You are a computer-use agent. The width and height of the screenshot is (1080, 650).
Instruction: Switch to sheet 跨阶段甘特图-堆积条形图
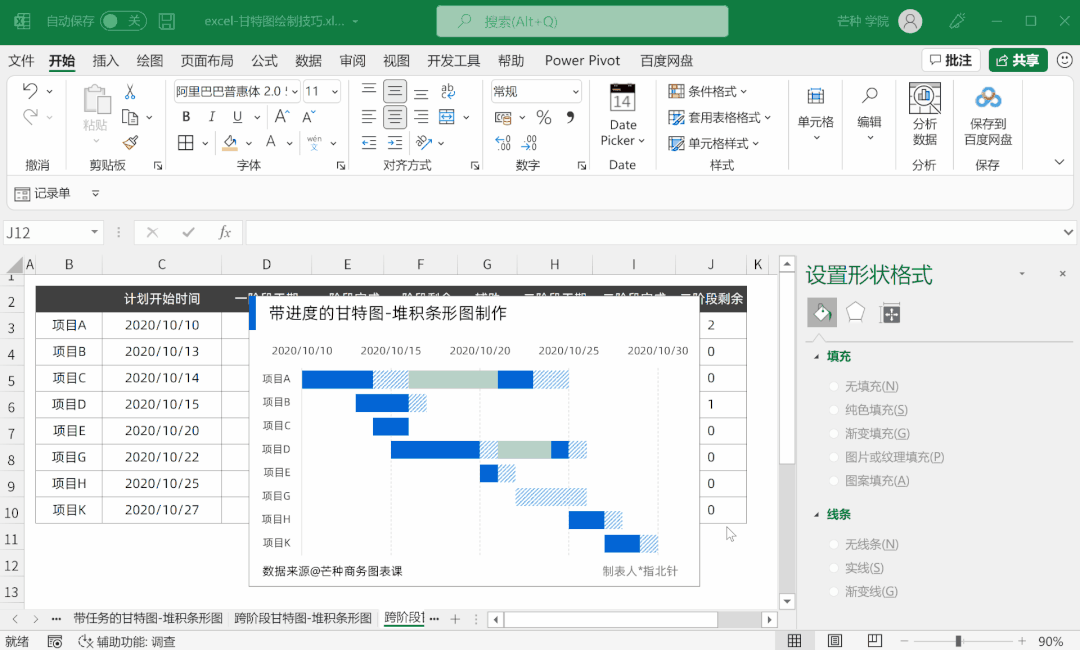303,618
